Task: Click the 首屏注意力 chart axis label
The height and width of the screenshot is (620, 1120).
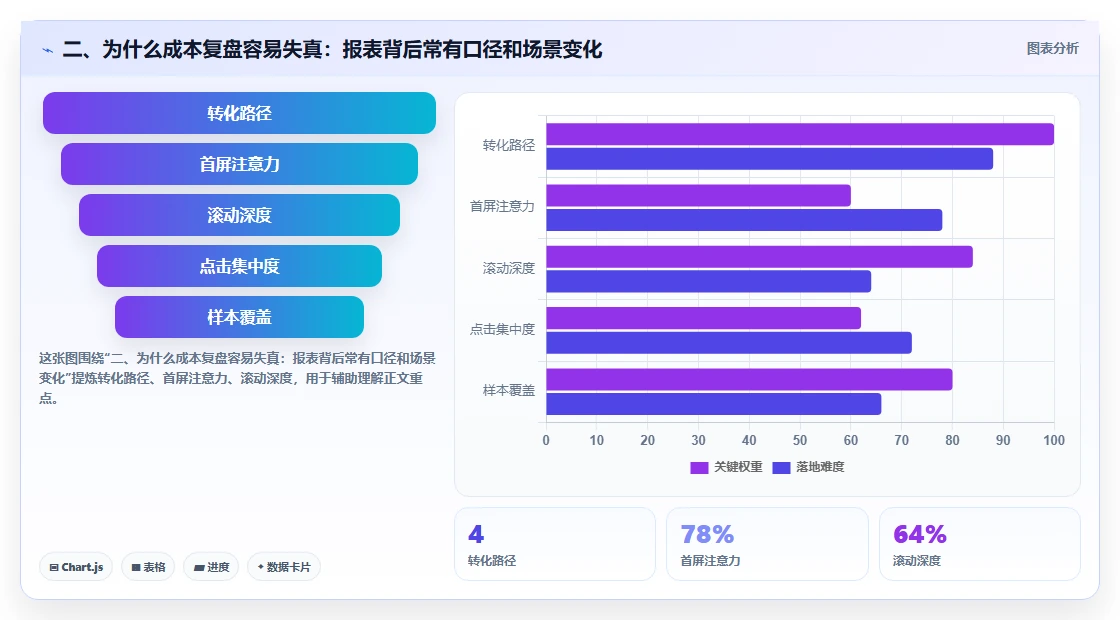Action: [x=502, y=206]
